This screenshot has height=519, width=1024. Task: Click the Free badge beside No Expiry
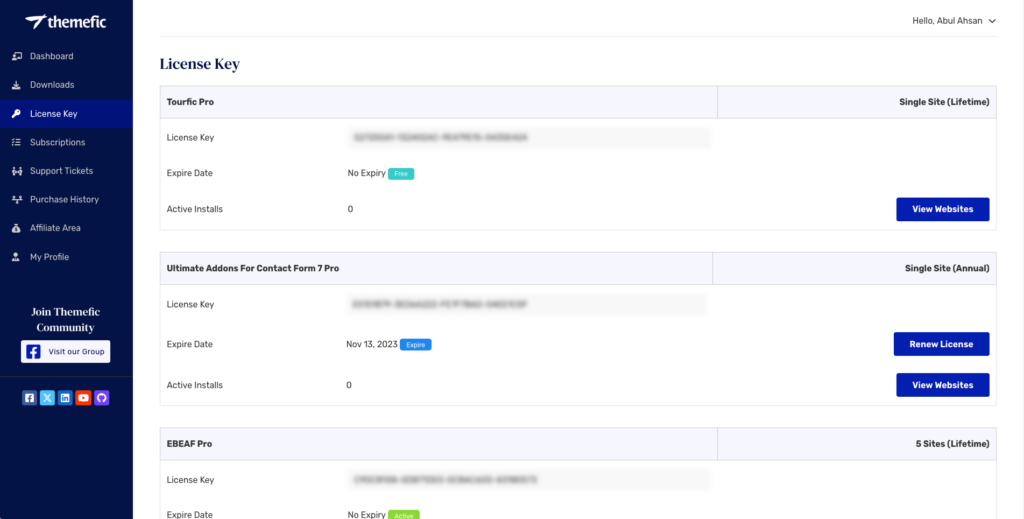tap(401, 174)
